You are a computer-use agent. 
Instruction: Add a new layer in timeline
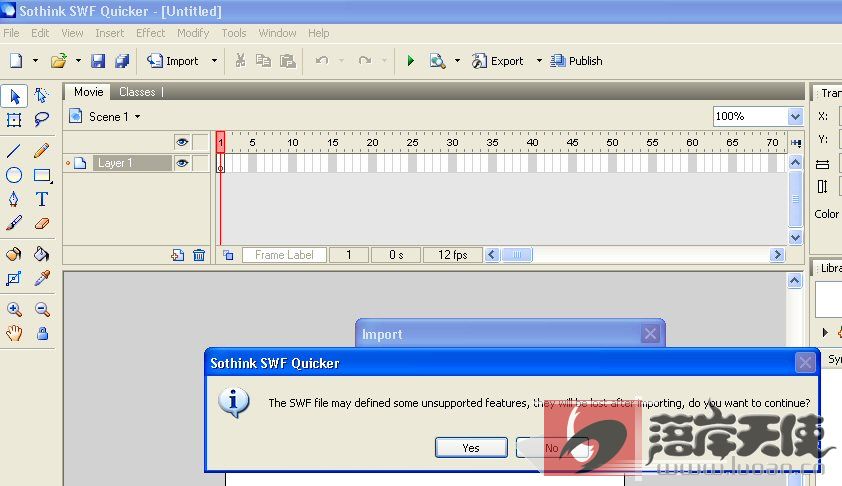[178, 255]
